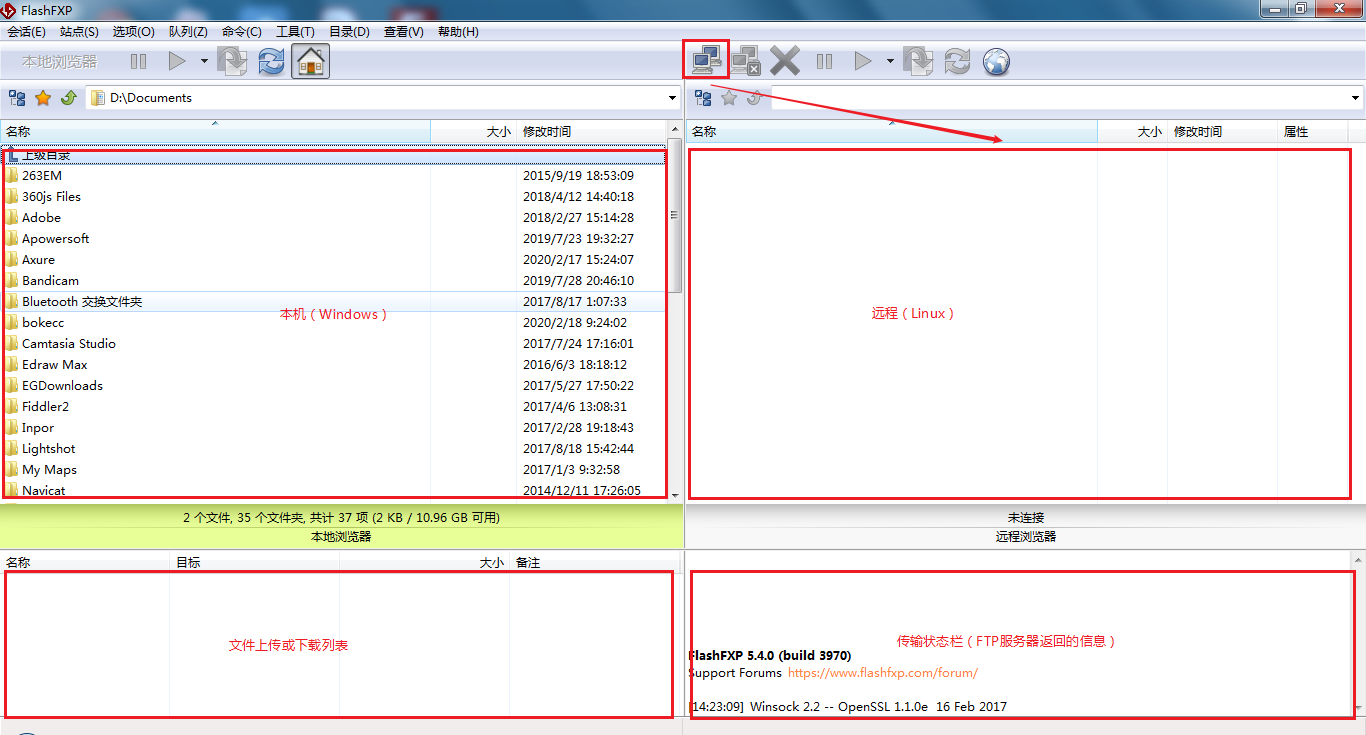Screen dimensions: 1366x735
Task: Expand the remote path dropdown arrow
Action: click(x=1356, y=98)
